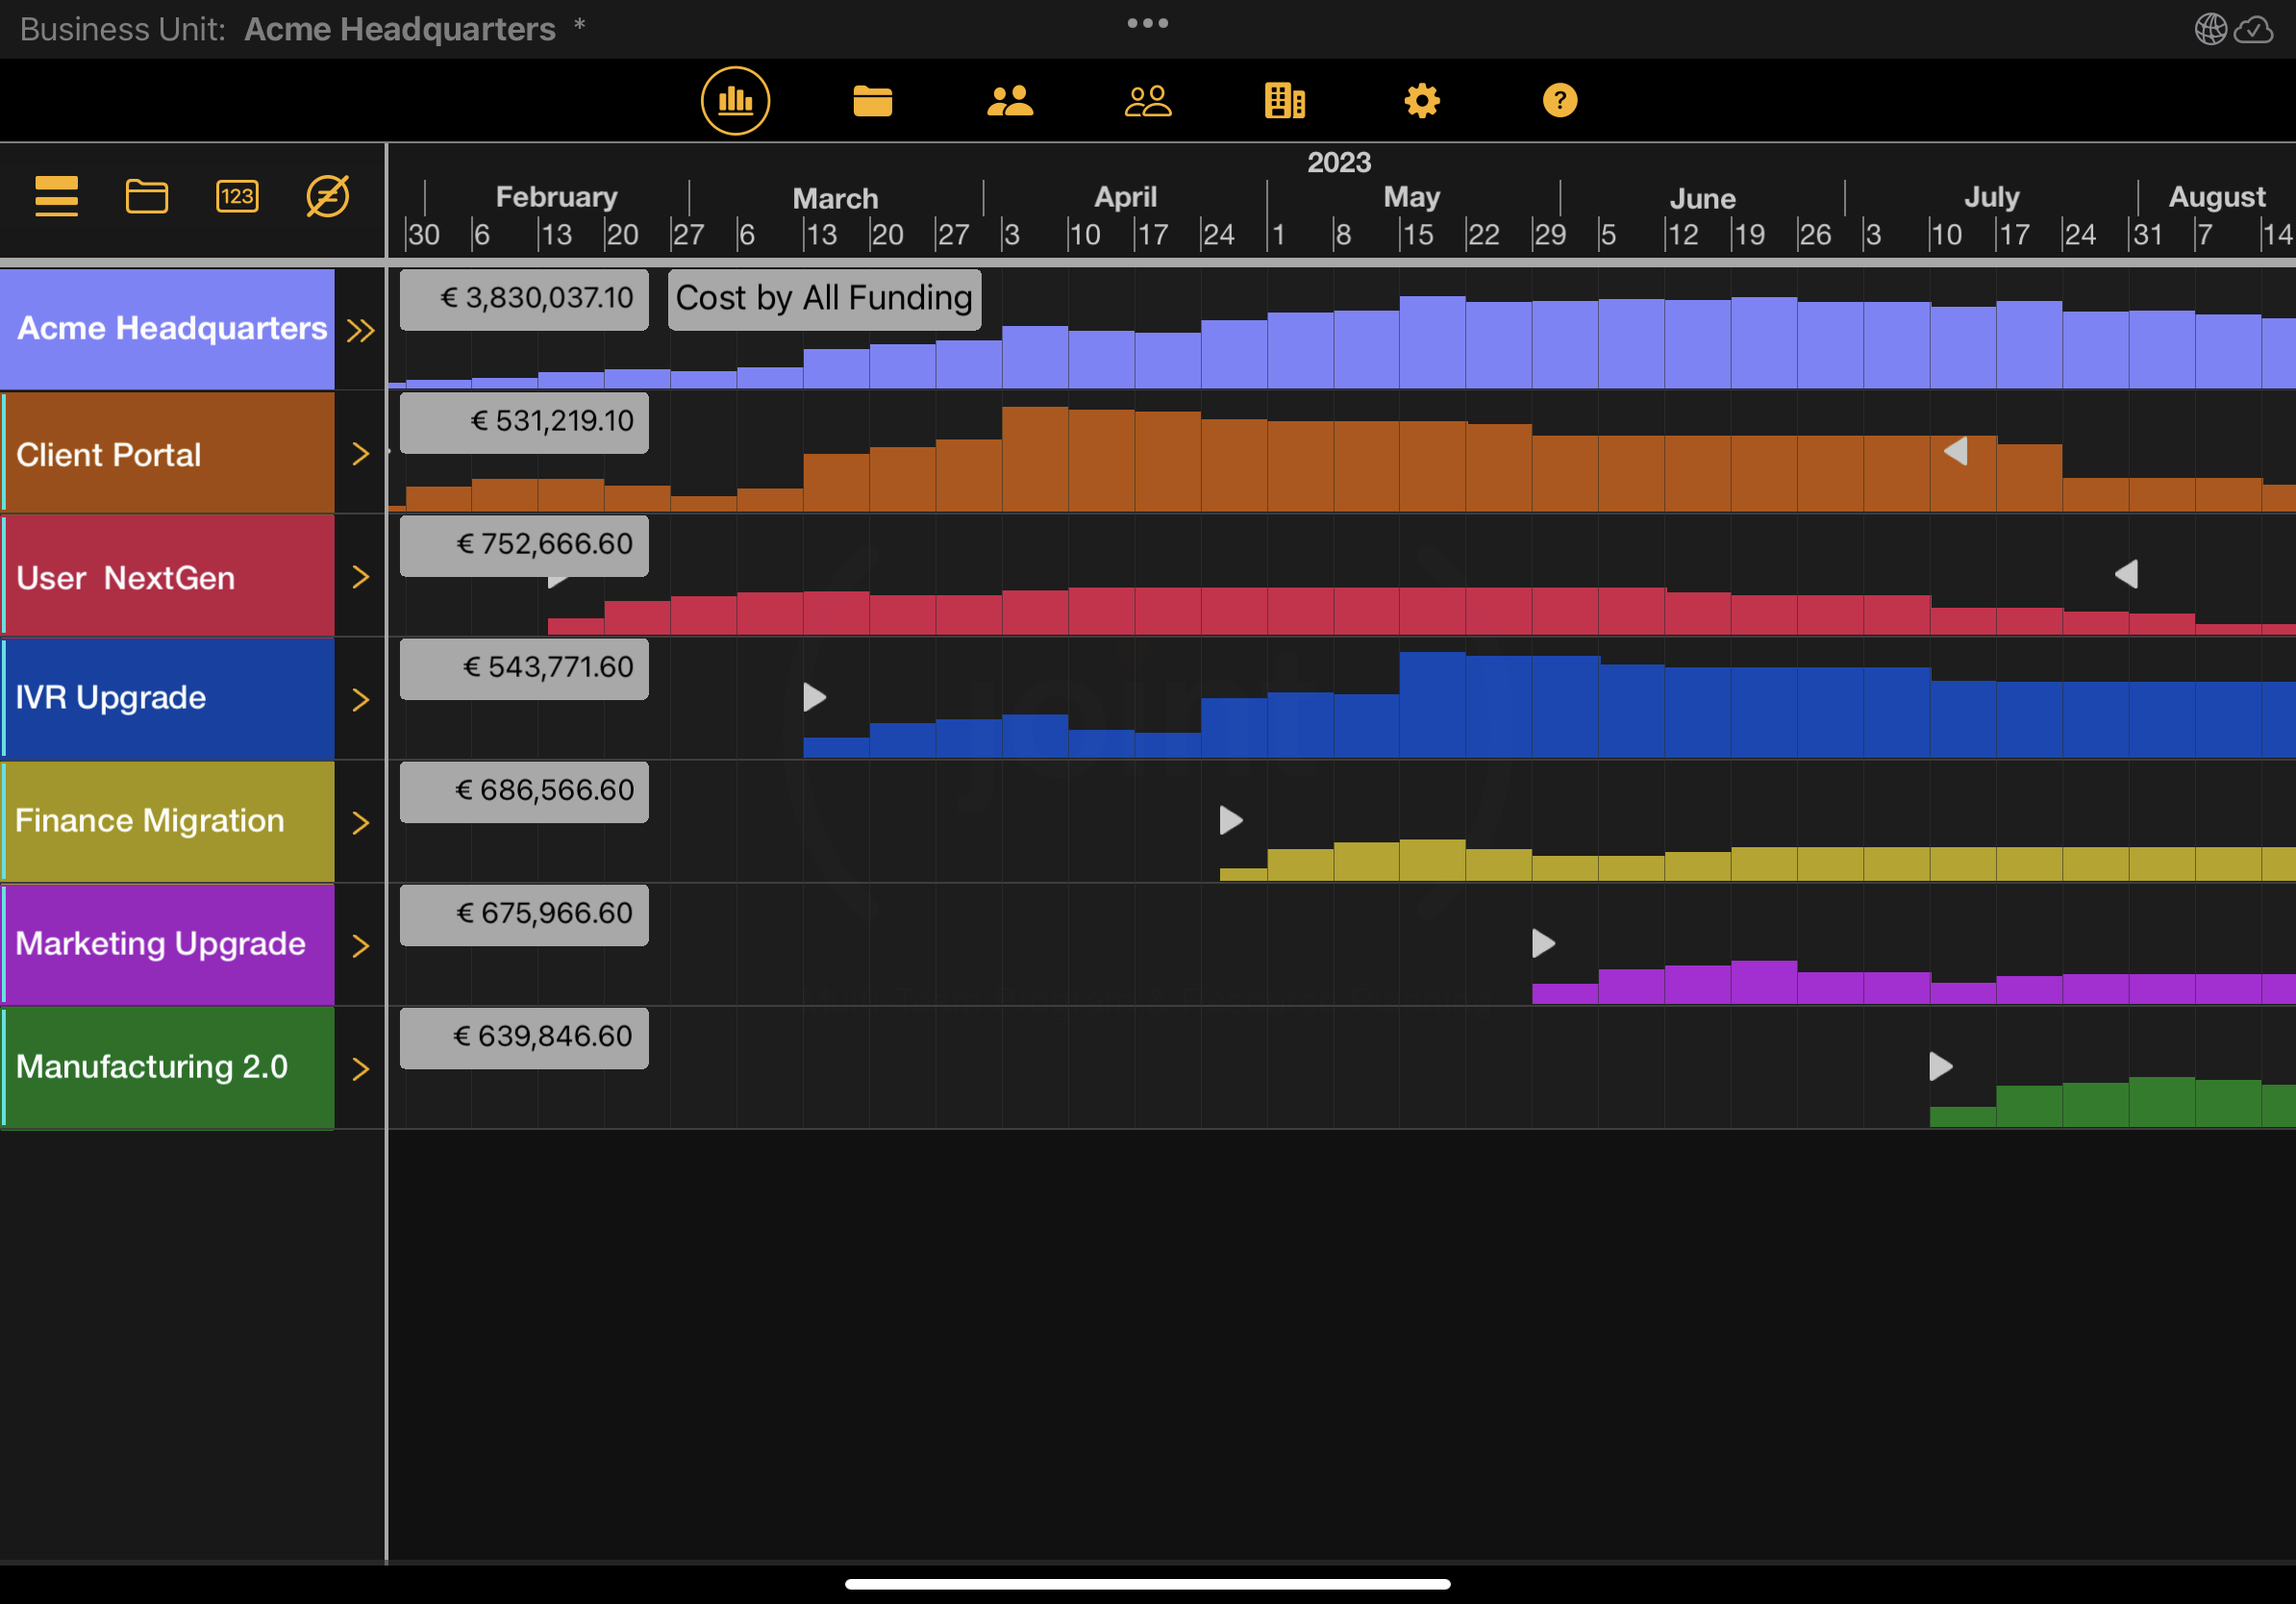Expand Acme Headquarters double chevron

click(360, 330)
